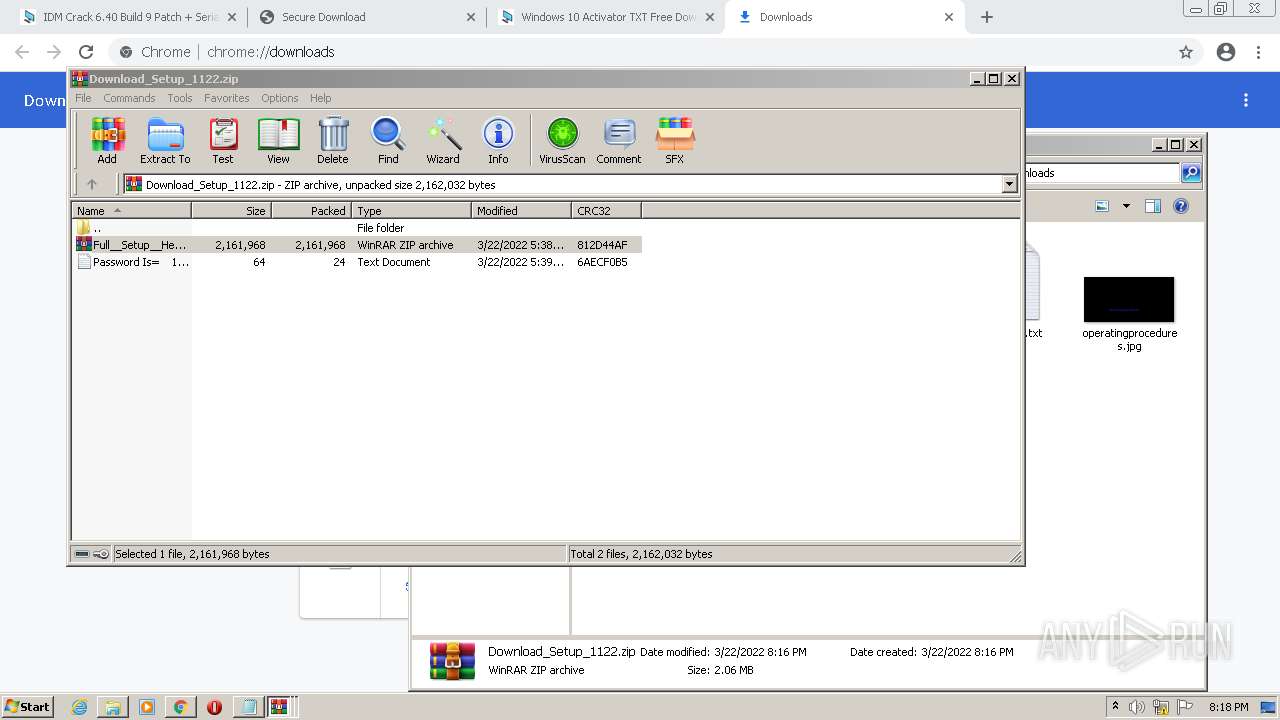Open the File menu in WinRAR
The height and width of the screenshot is (720, 1280).
pyautogui.click(x=83, y=98)
